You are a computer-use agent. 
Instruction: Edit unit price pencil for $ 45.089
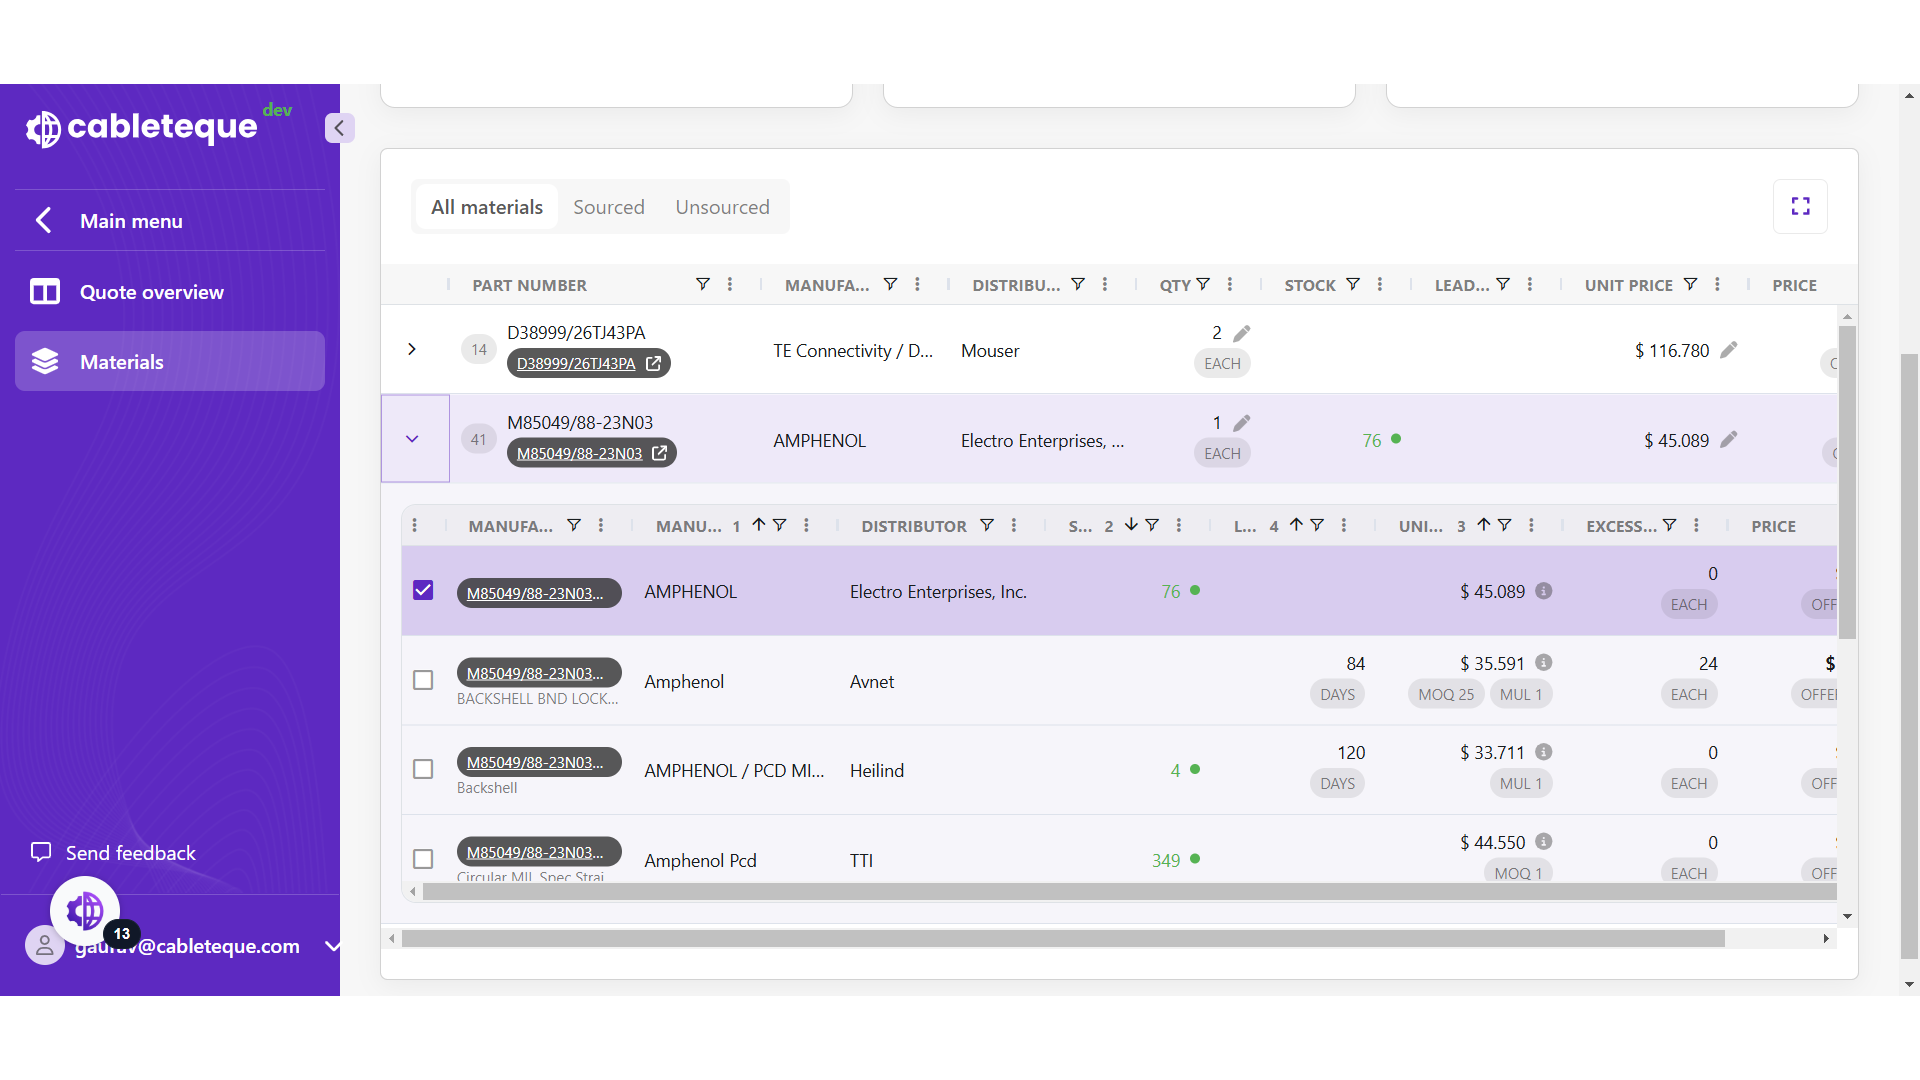(1729, 439)
